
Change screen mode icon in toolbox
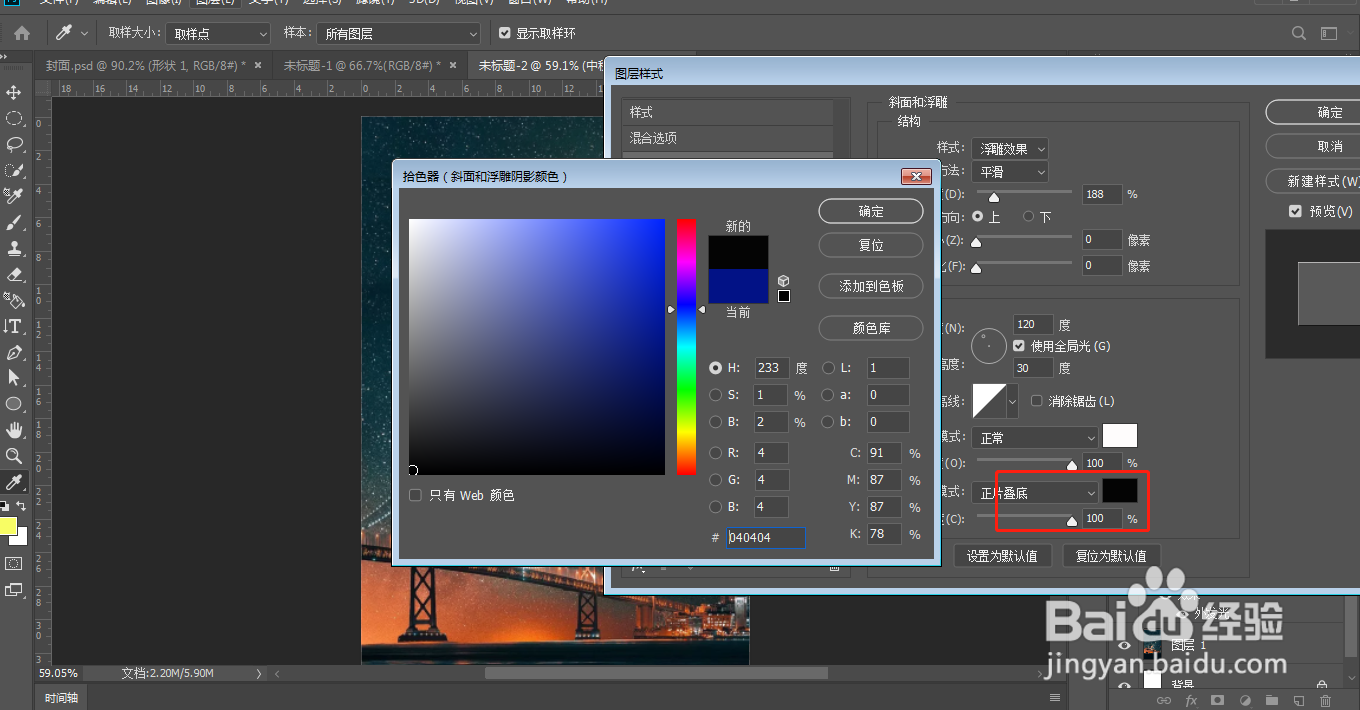(x=14, y=590)
